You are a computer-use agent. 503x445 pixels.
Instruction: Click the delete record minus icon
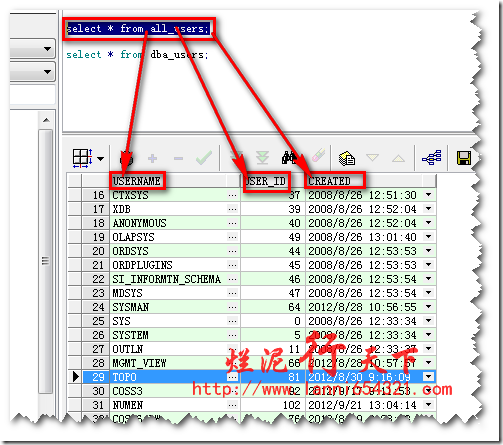[x=178, y=158]
